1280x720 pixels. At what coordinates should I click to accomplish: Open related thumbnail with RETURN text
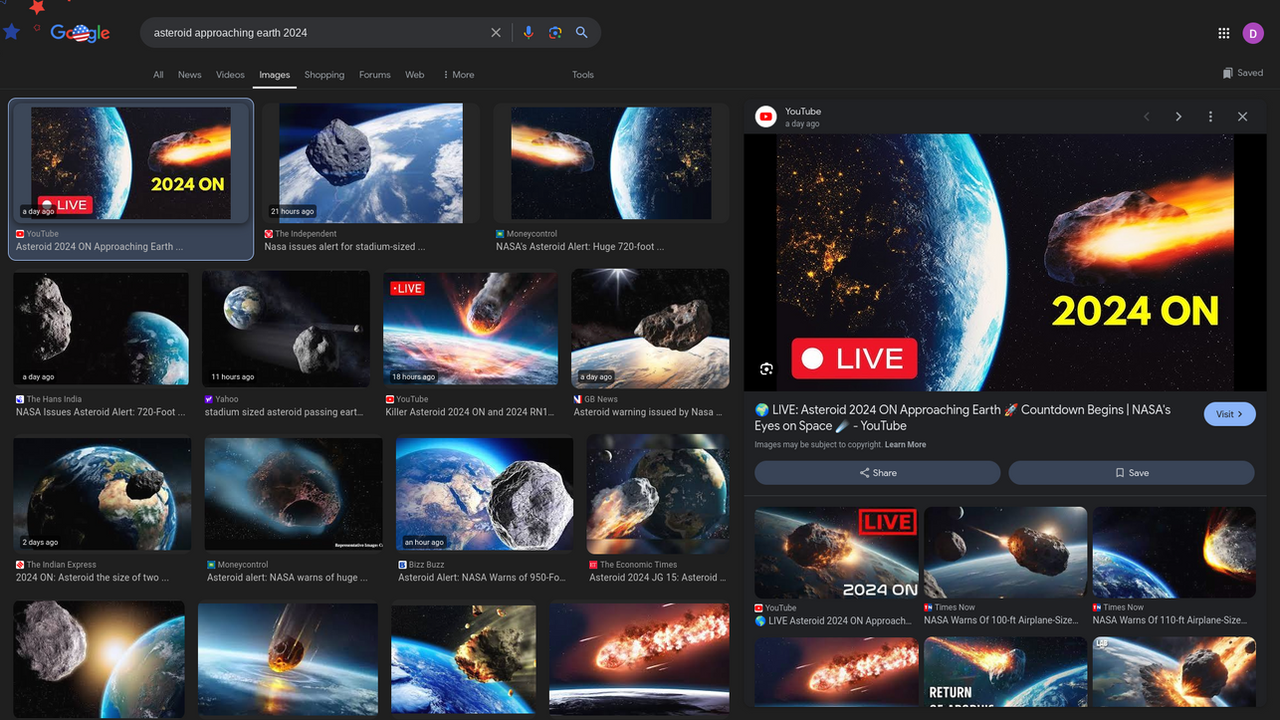click(x=1005, y=672)
